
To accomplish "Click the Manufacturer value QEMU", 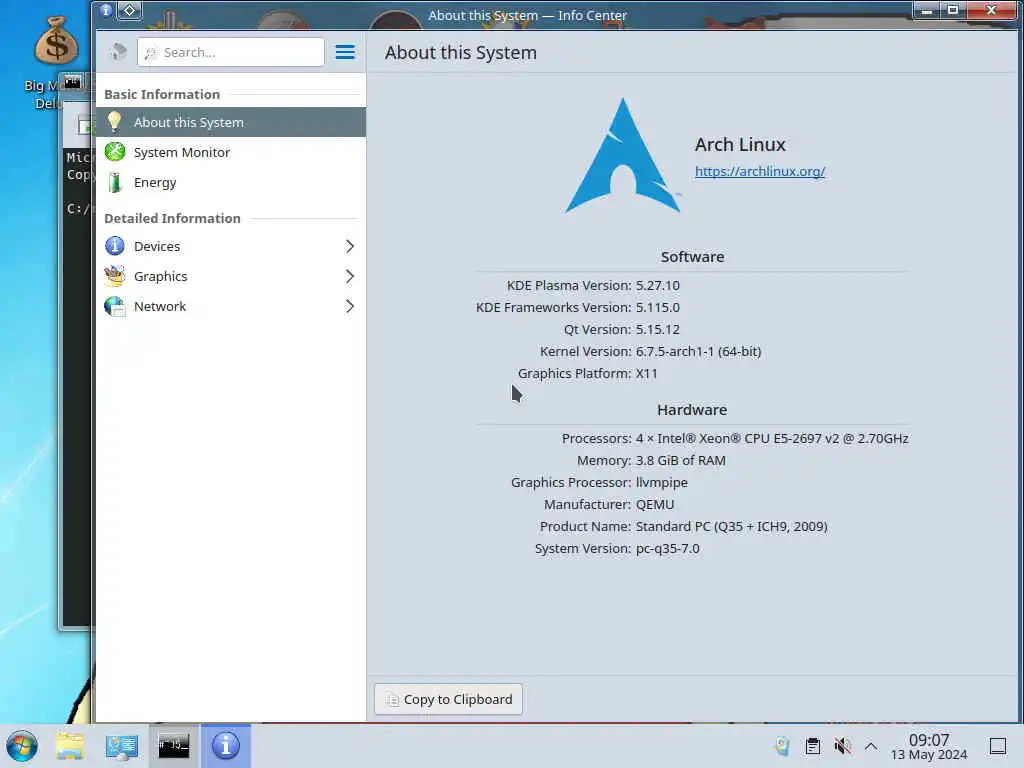I will pos(655,504).
